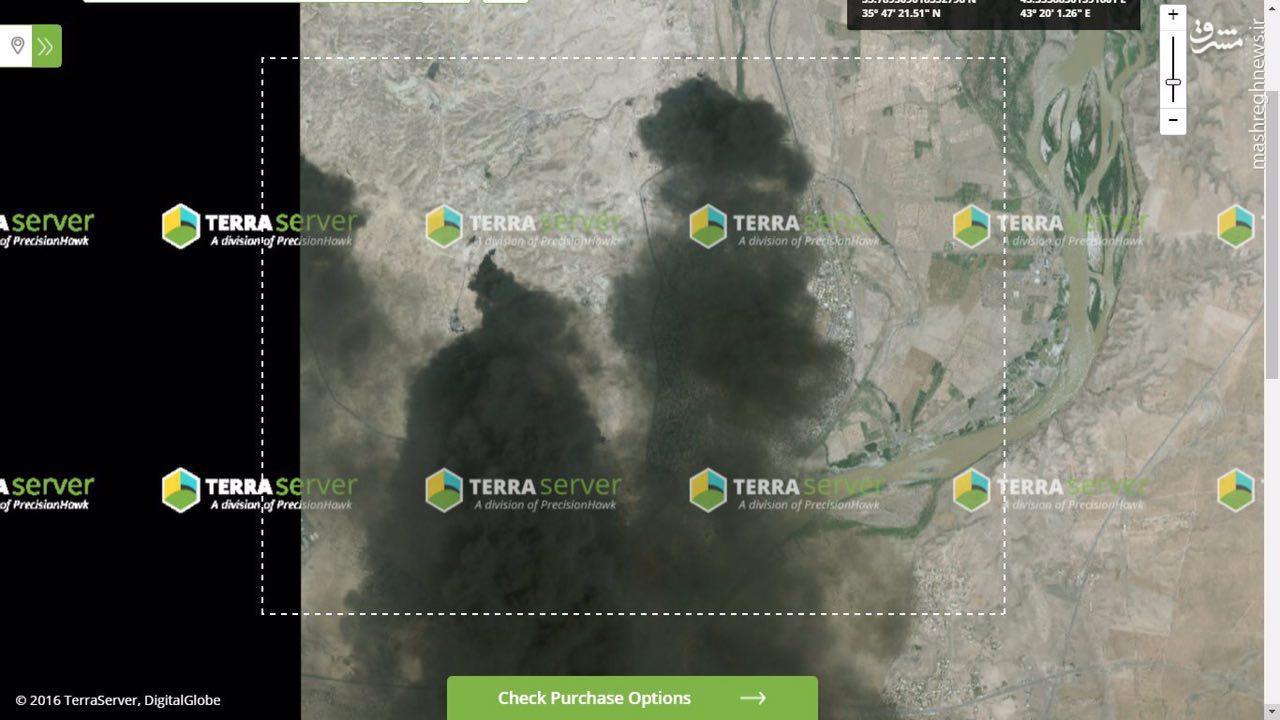This screenshot has width=1280, height=720.
Task: Expand the side panel with the double-chevron button
Action: (x=46, y=46)
